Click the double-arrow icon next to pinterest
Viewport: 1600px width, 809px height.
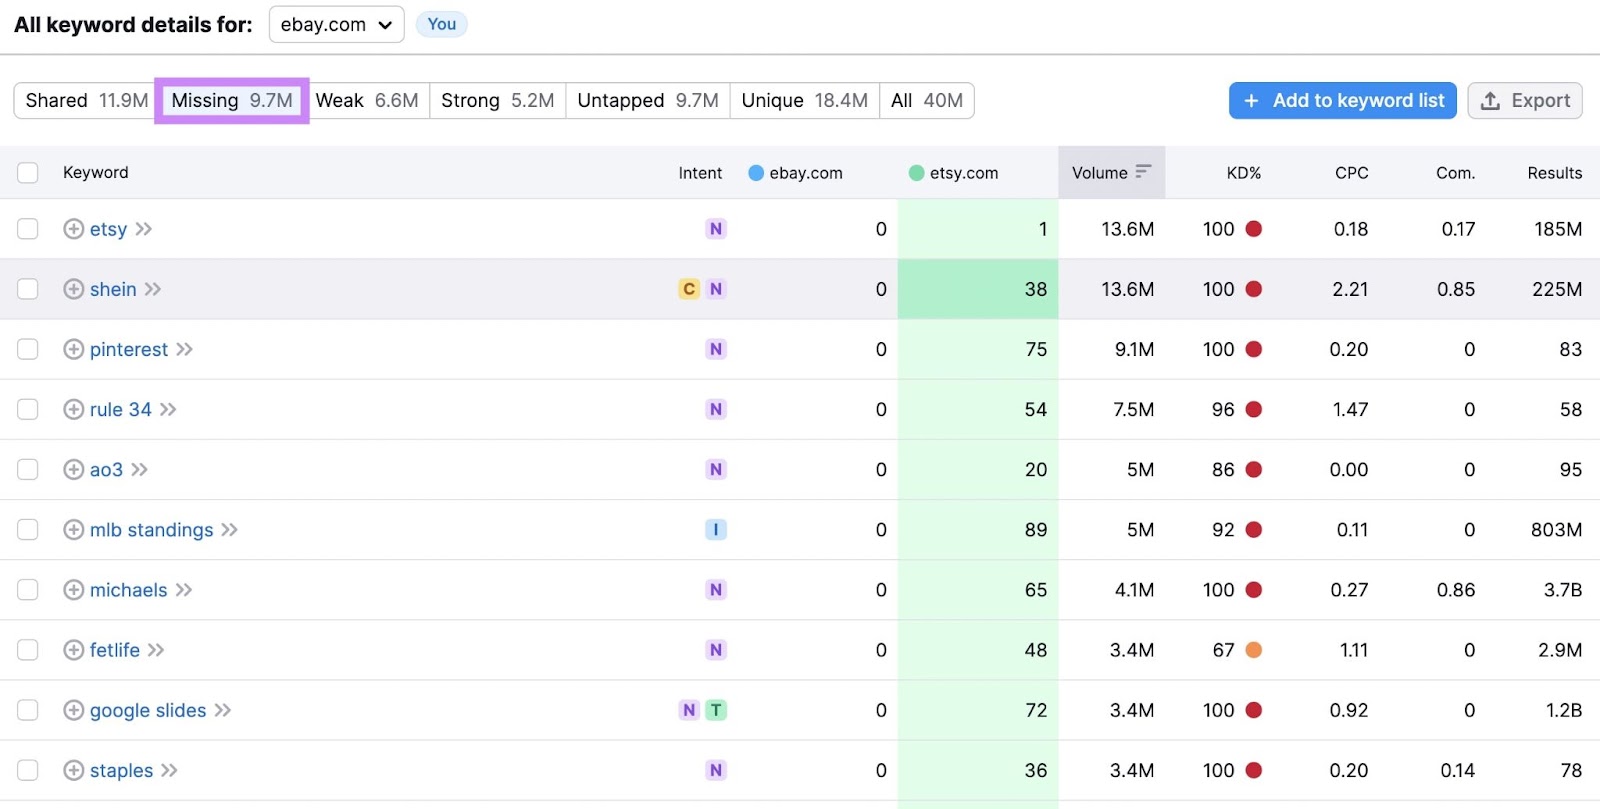(185, 349)
